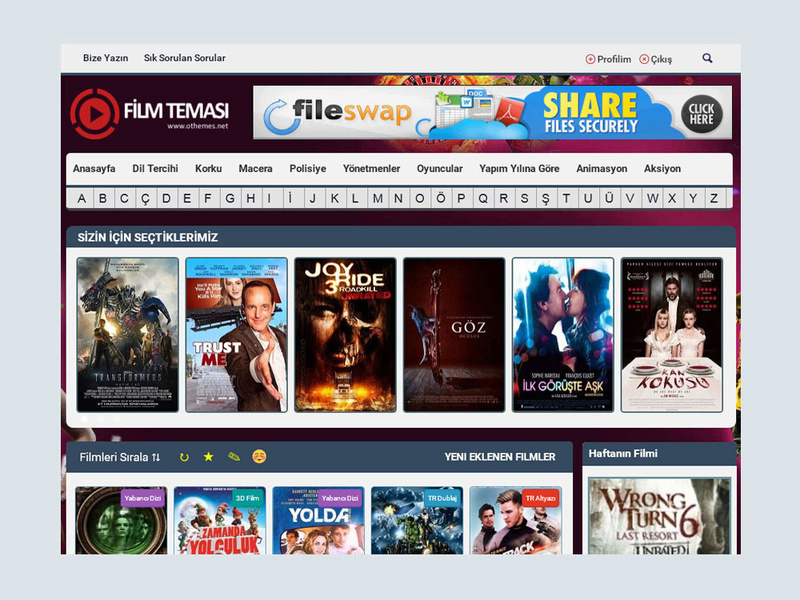This screenshot has width=800, height=600.
Task: Open the Dil Tercihi menu
Action: (x=155, y=168)
